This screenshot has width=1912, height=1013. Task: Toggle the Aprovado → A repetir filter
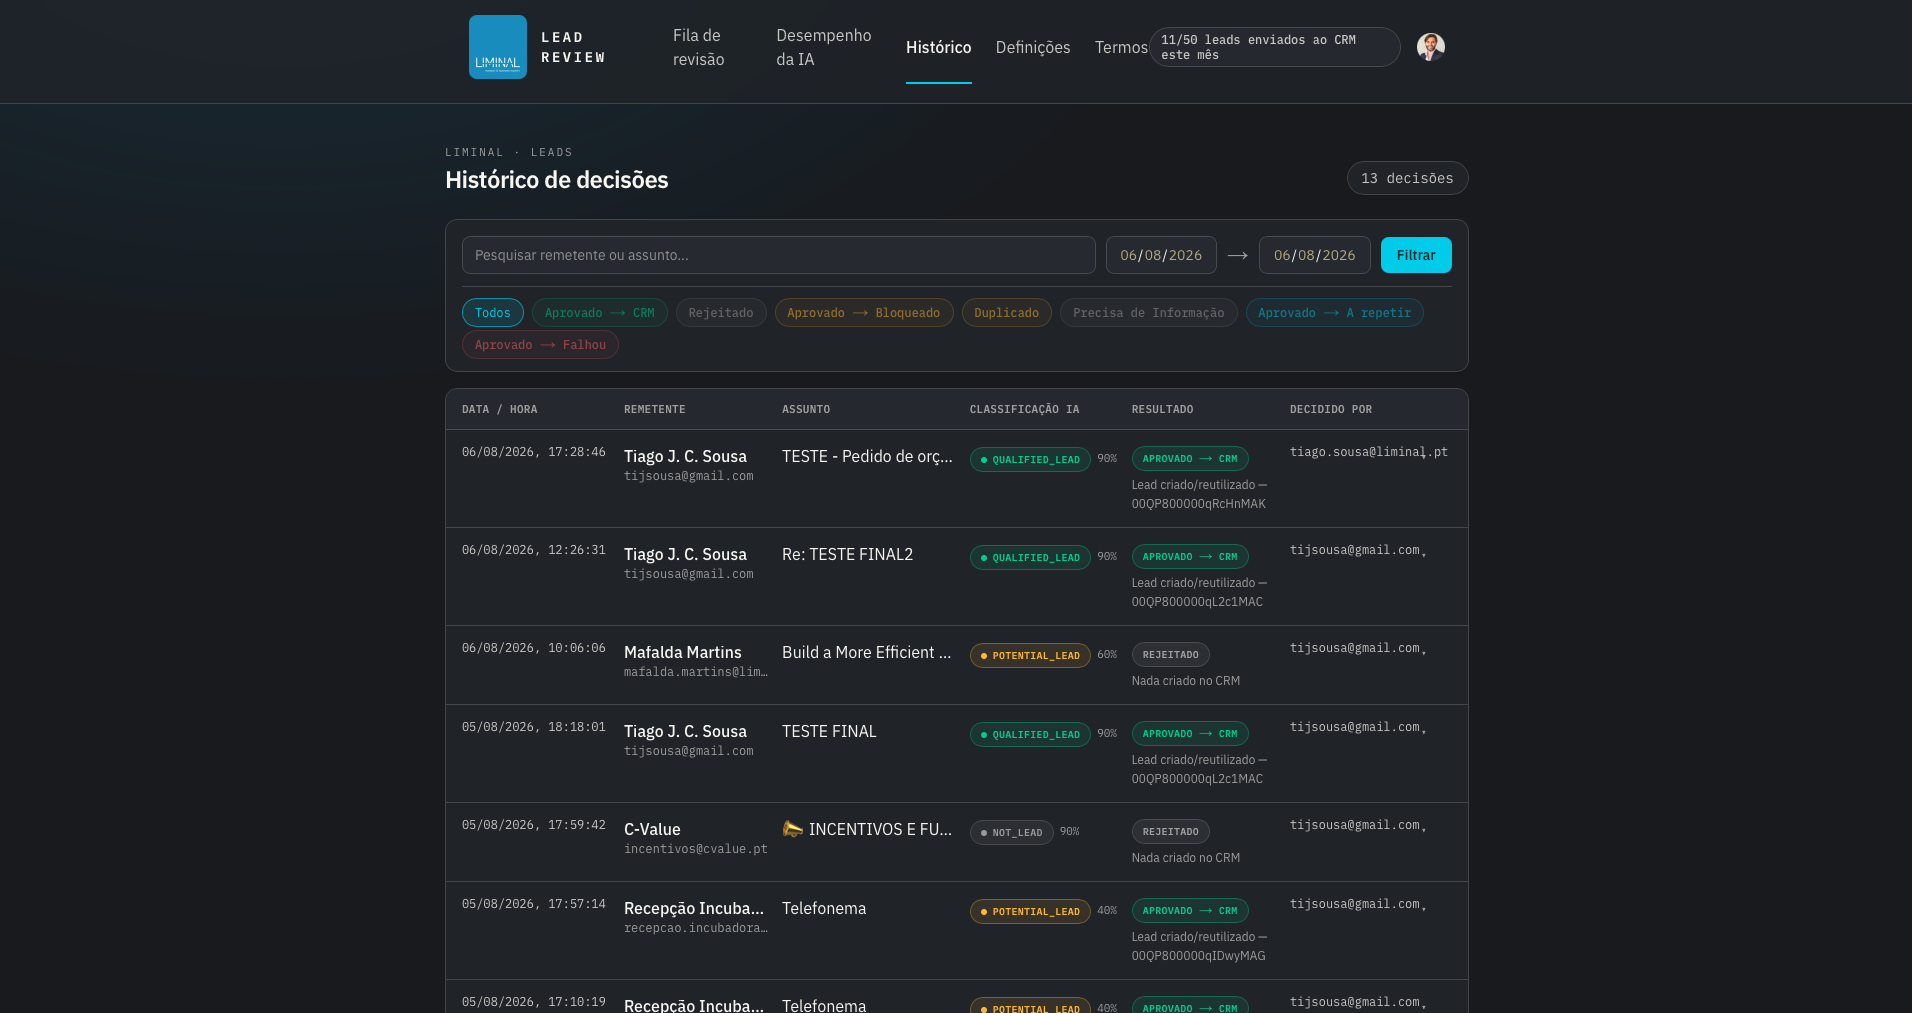(1335, 313)
